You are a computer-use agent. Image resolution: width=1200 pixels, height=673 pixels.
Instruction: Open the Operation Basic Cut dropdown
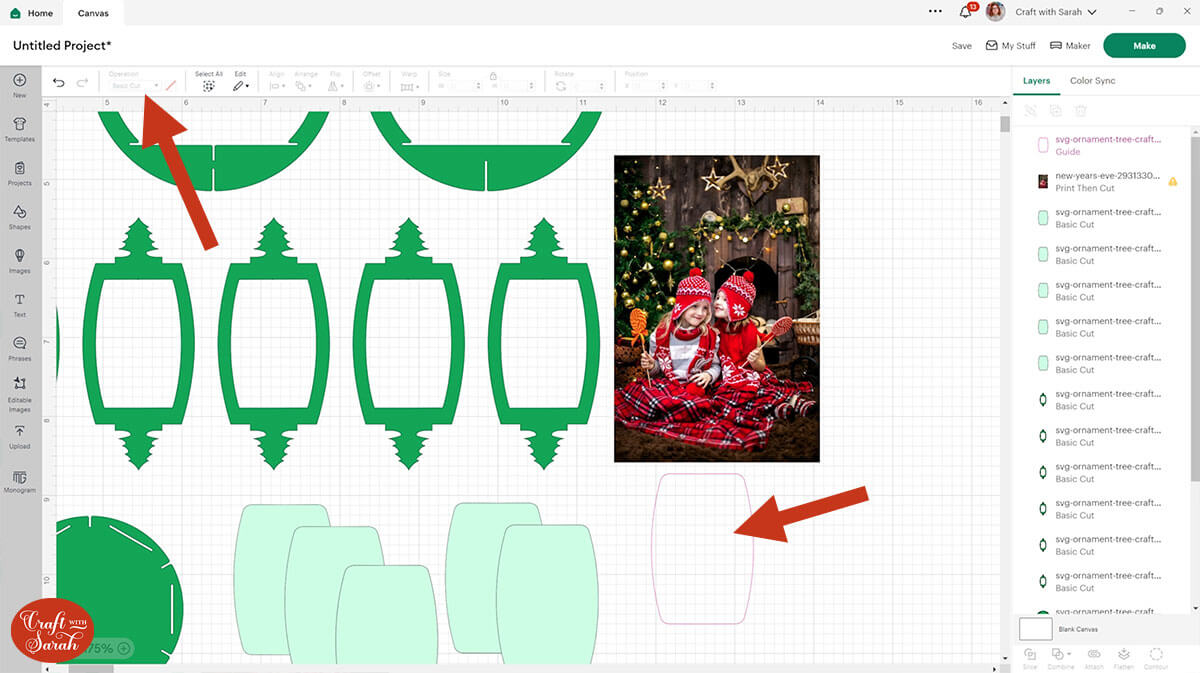click(x=134, y=86)
